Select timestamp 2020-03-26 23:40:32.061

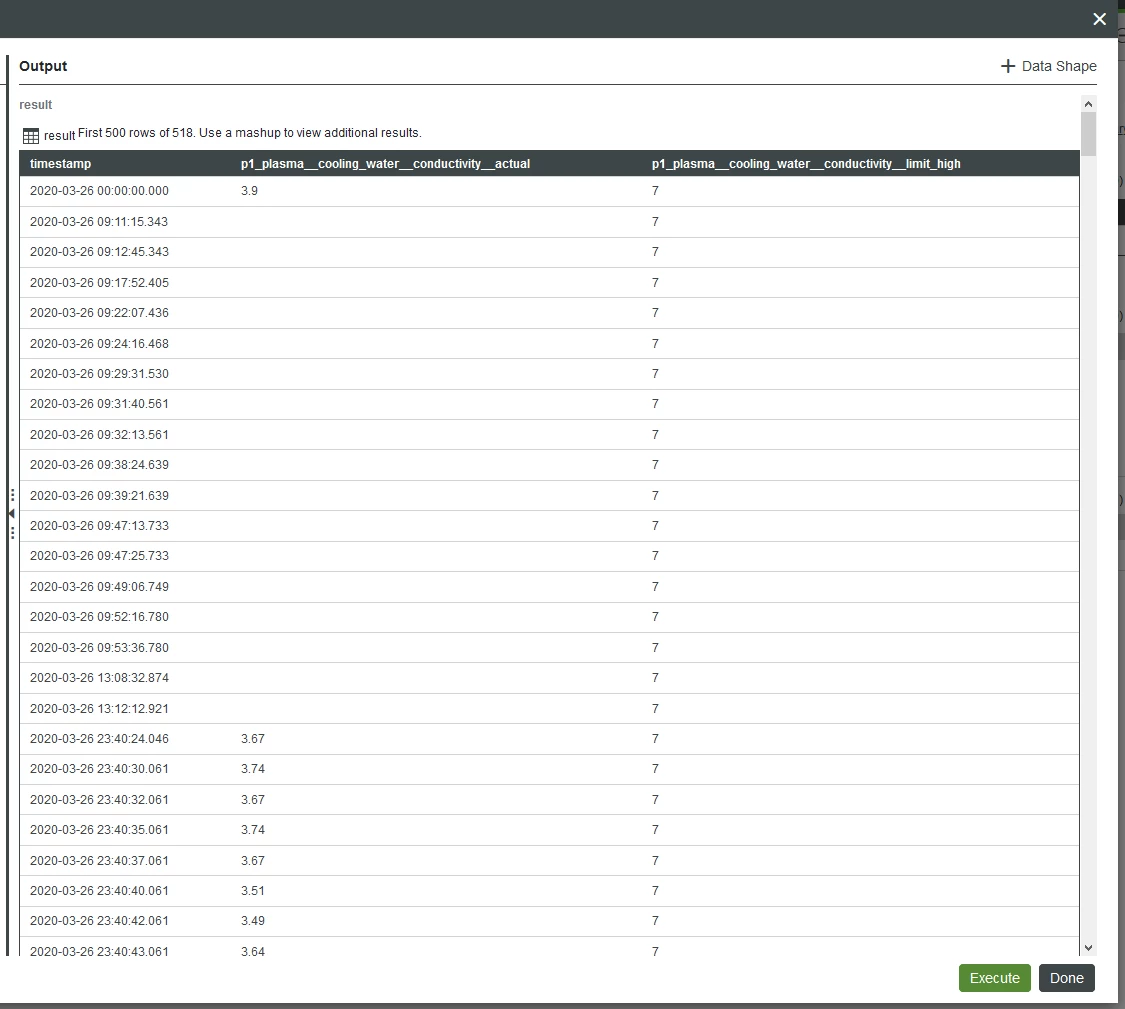tap(99, 800)
